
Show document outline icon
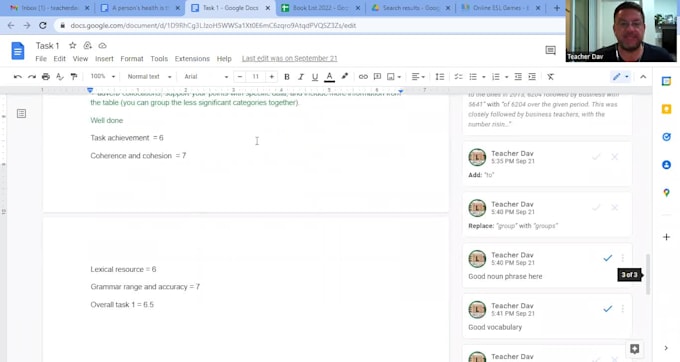21,114
